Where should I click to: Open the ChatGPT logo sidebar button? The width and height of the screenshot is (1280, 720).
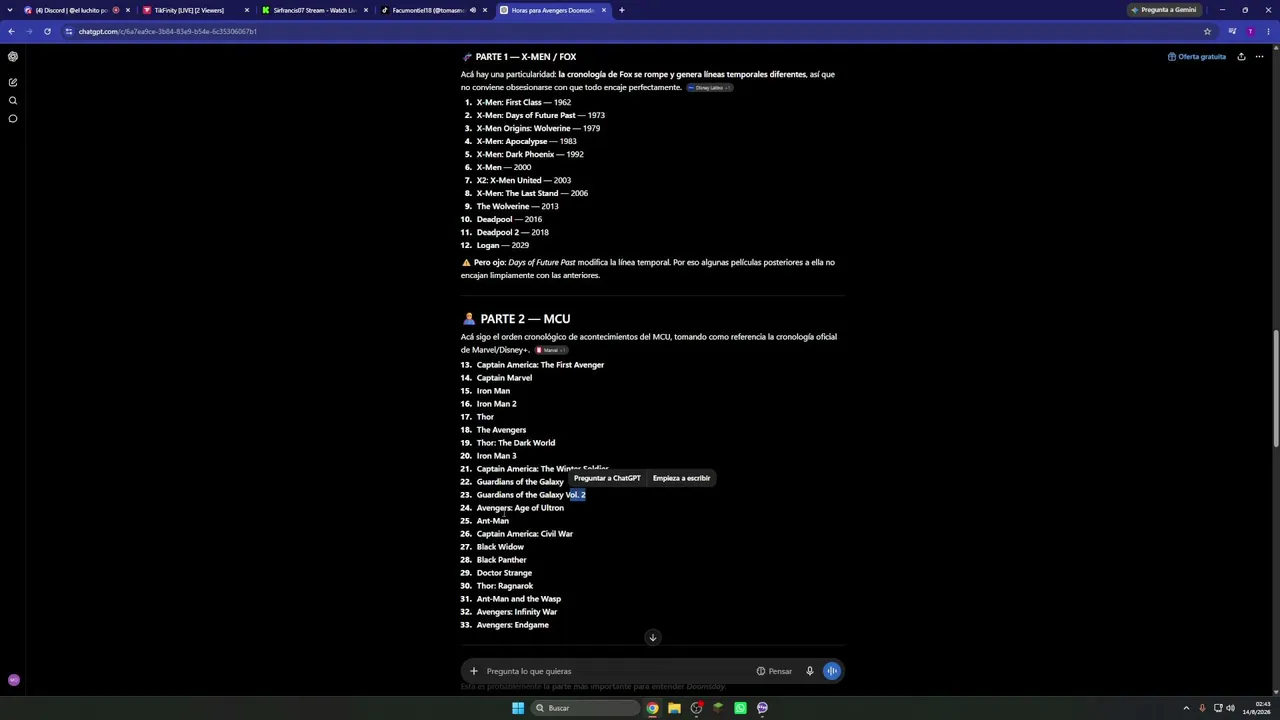(13, 57)
